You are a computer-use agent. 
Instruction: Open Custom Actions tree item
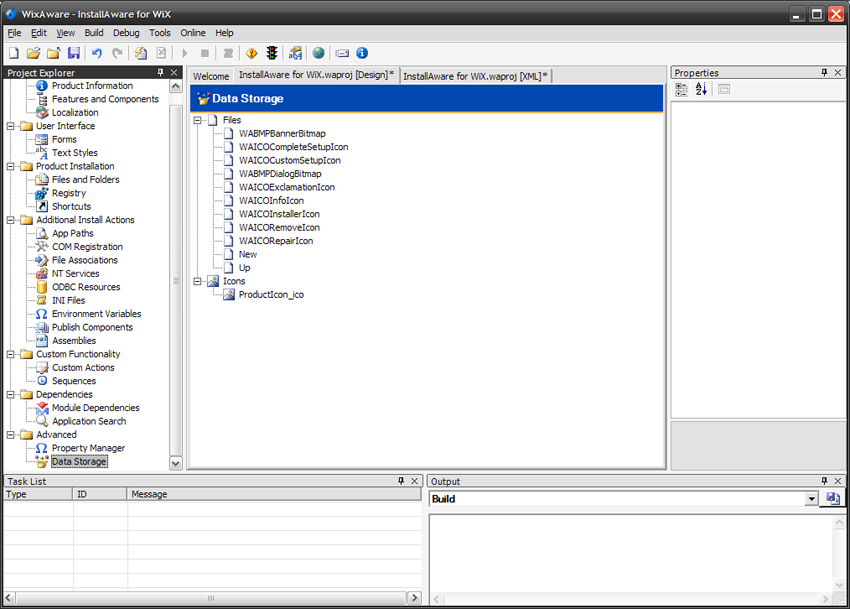(83, 368)
